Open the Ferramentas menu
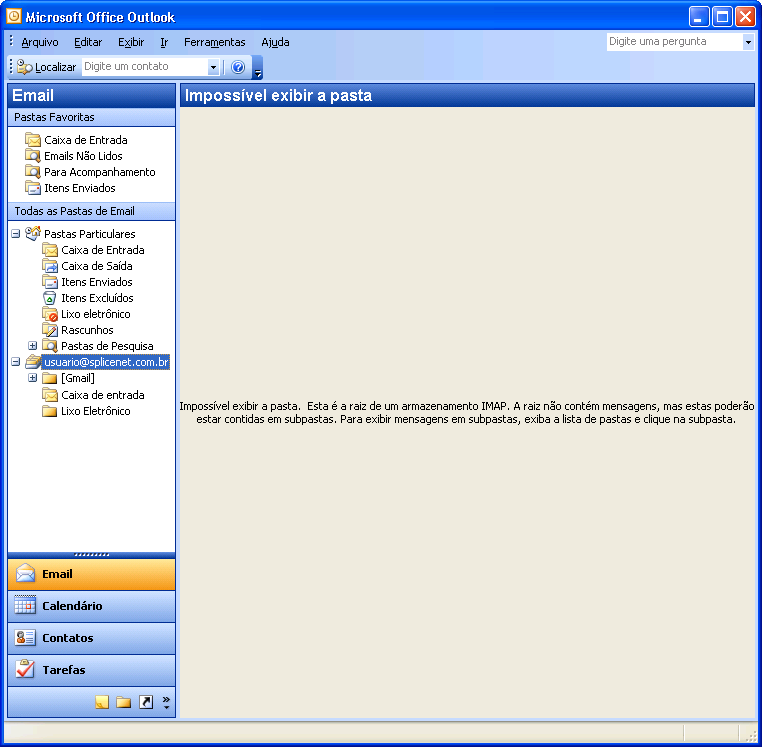The image size is (762, 747). coord(214,42)
